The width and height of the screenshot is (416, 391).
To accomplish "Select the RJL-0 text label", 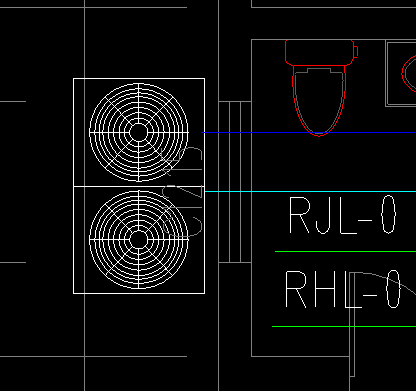I will pyautogui.click(x=342, y=215).
